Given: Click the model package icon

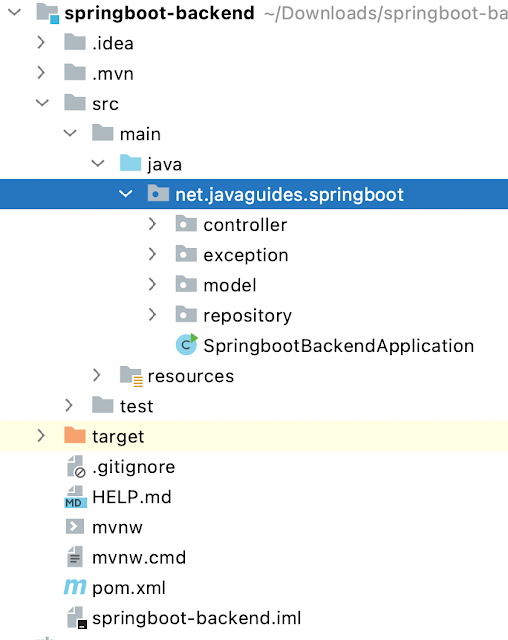Looking at the screenshot, I should coord(186,284).
